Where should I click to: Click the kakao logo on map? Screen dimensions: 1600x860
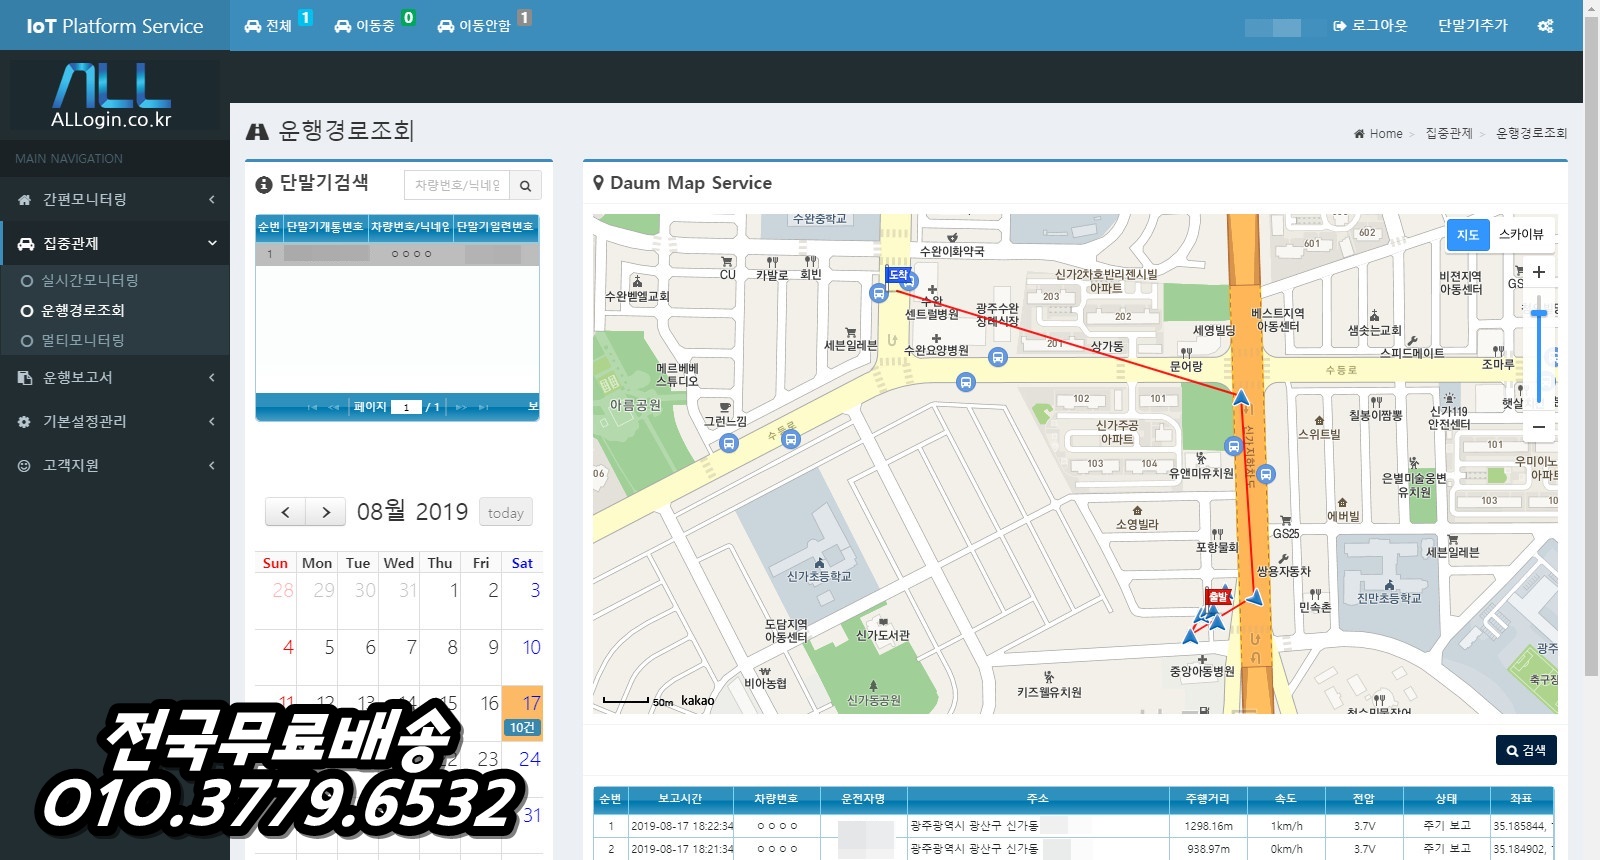coord(698,701)
